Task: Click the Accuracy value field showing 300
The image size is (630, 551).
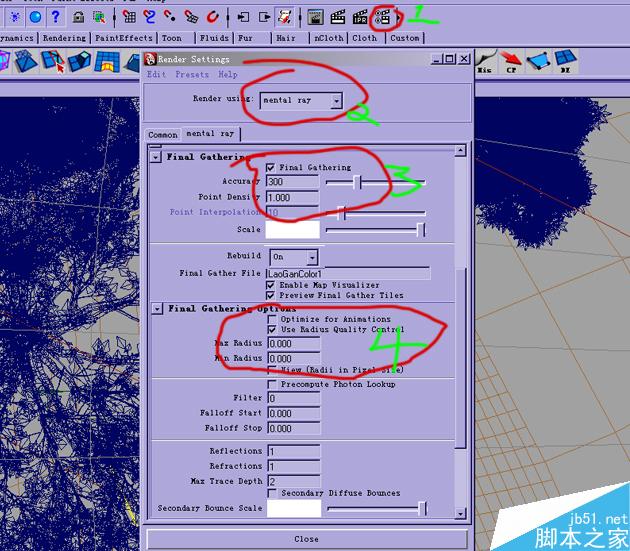Action: [x=292, y=182]
